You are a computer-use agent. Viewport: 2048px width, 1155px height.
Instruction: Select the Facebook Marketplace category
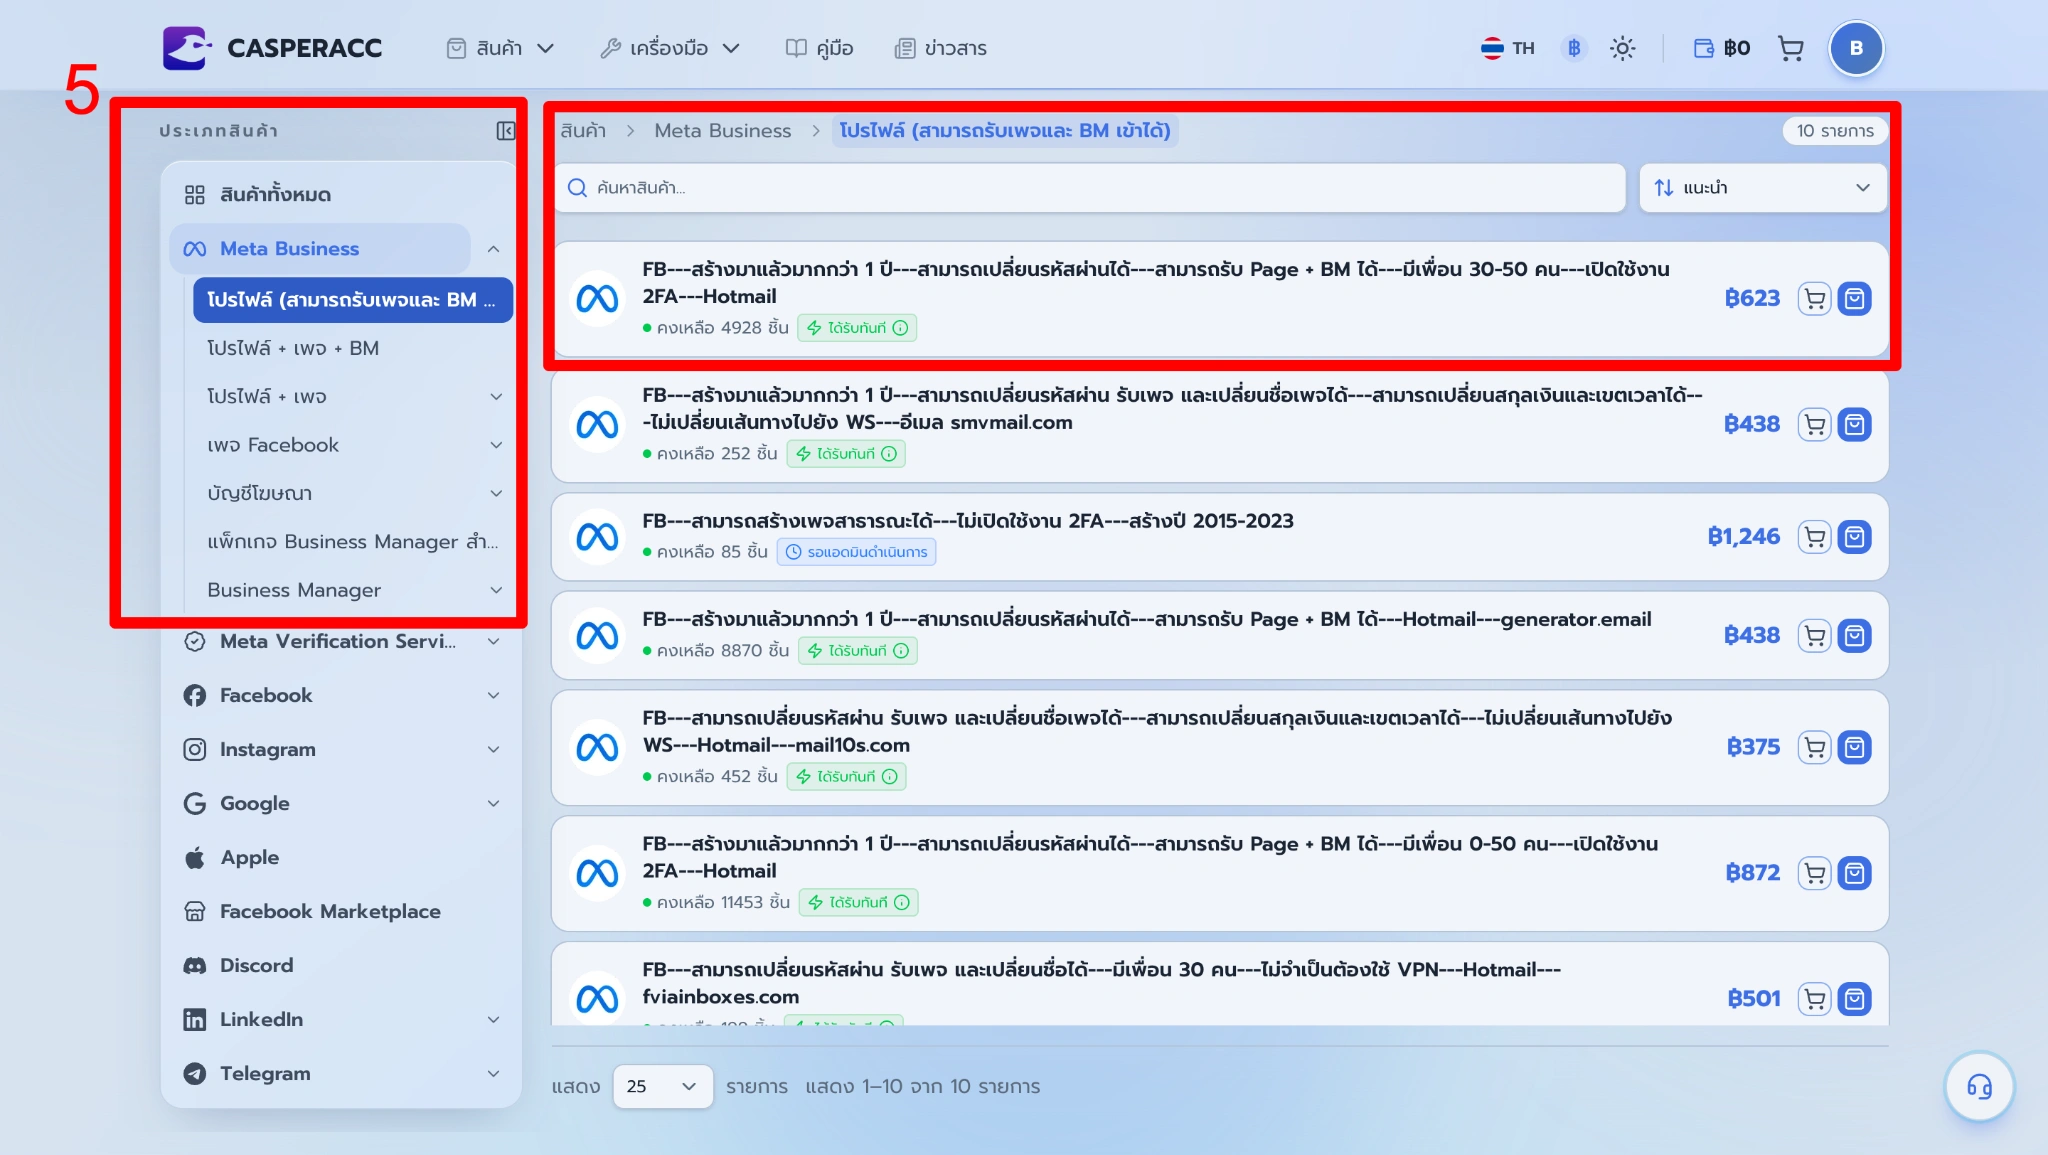click(341, 911)
